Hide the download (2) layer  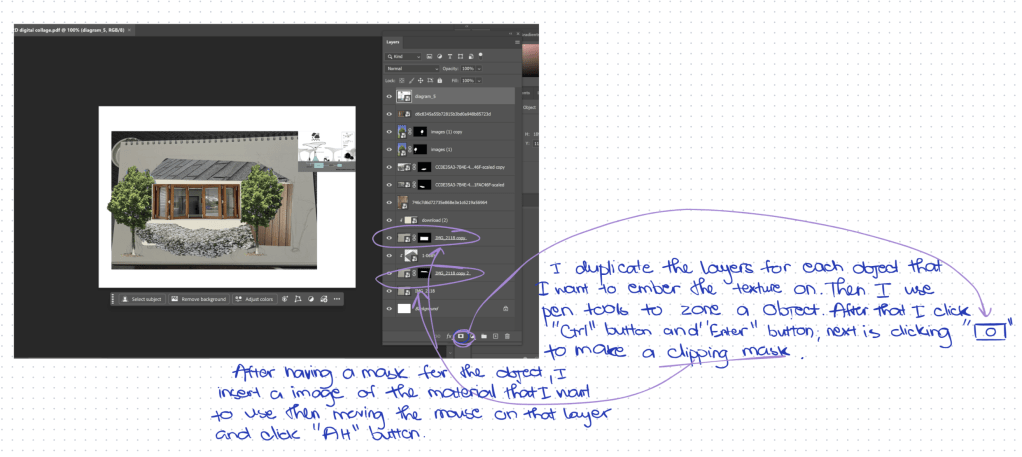click(x=390, y=219)
